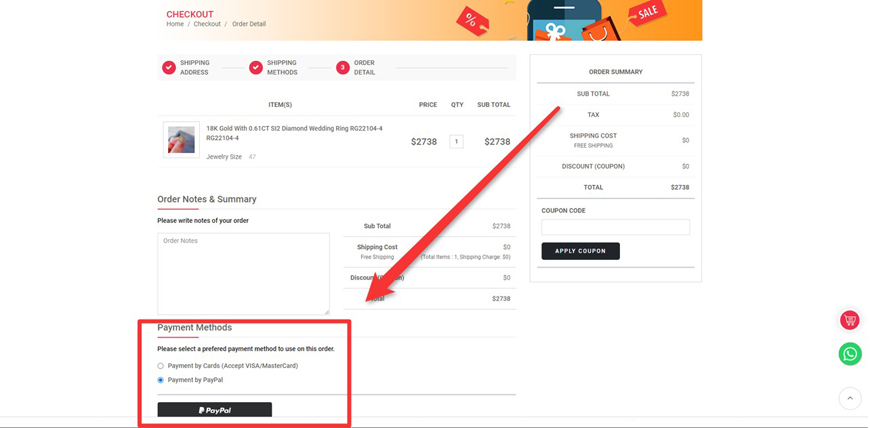
Task: Click the red shopping cart floating icon
Action: pos(849,320)
